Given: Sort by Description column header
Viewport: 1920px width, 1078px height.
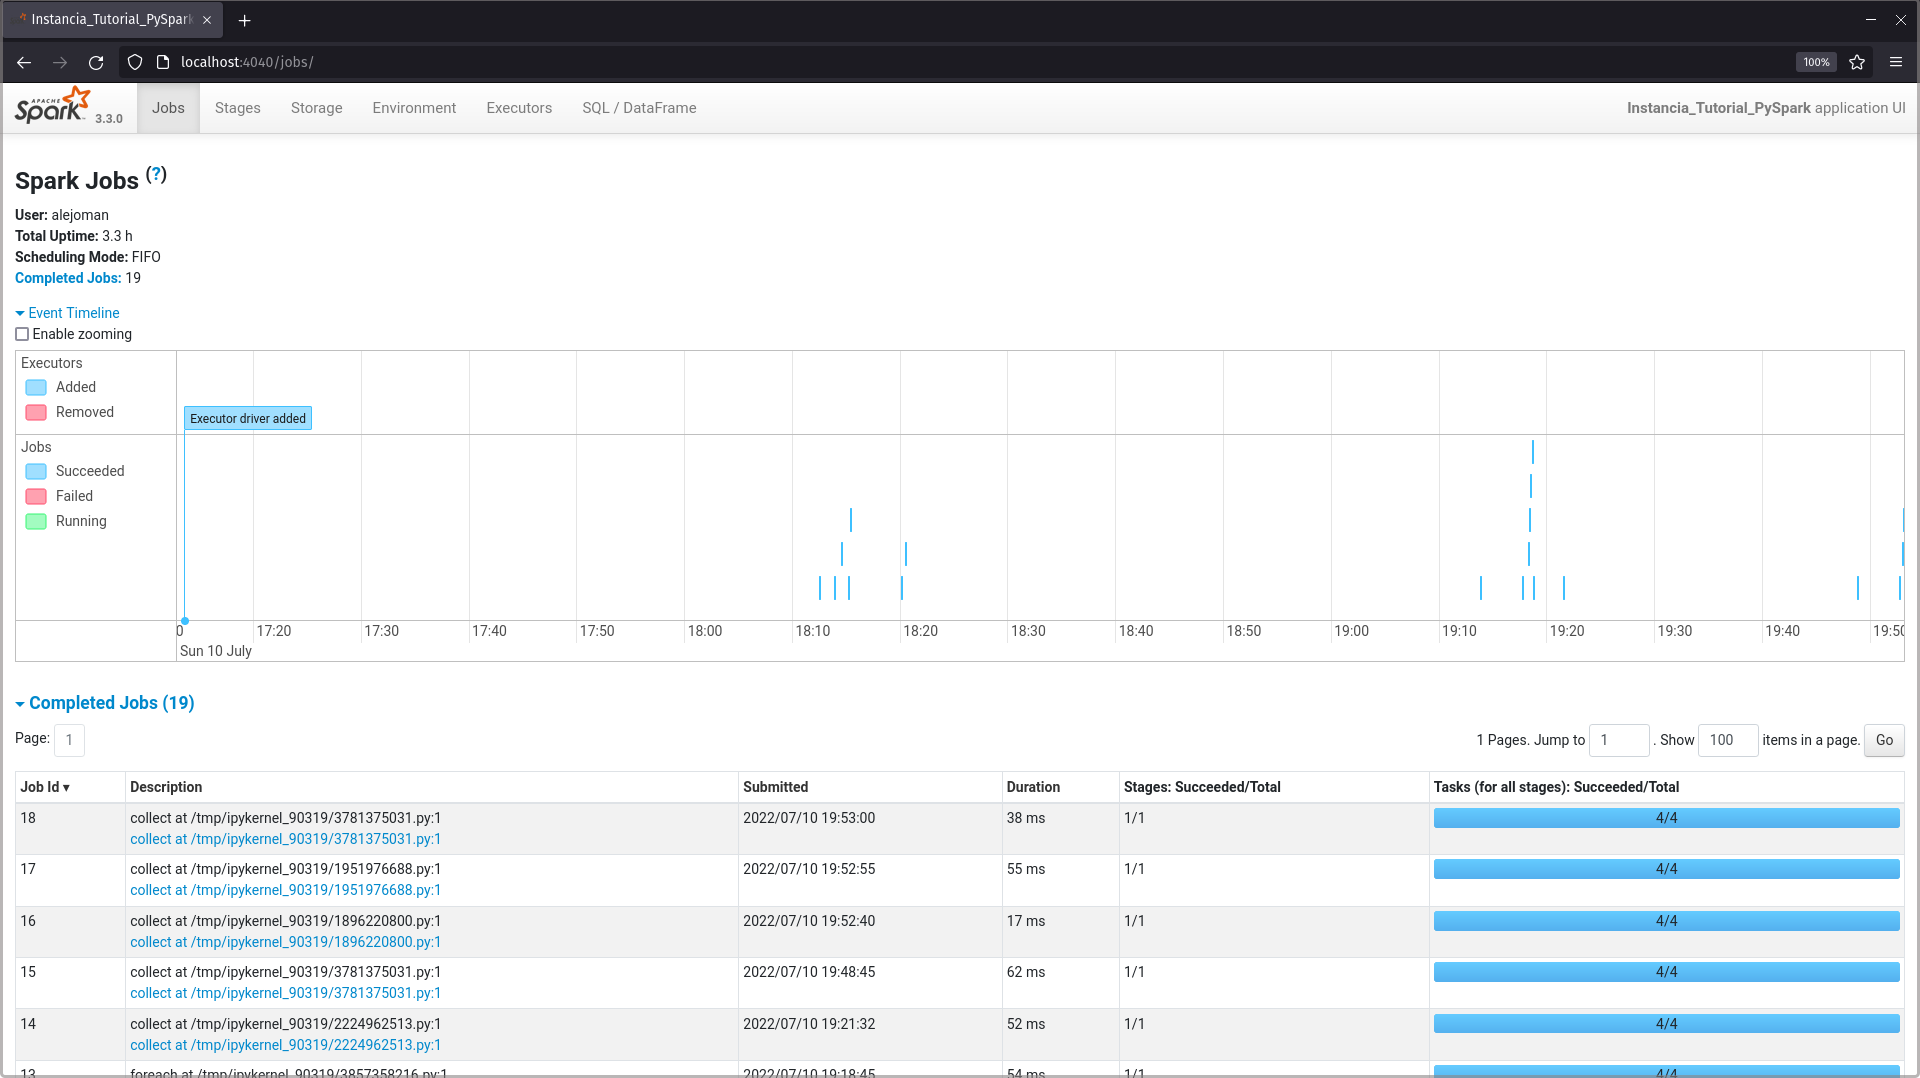Looking at the screenshot, I should [166, 787].
